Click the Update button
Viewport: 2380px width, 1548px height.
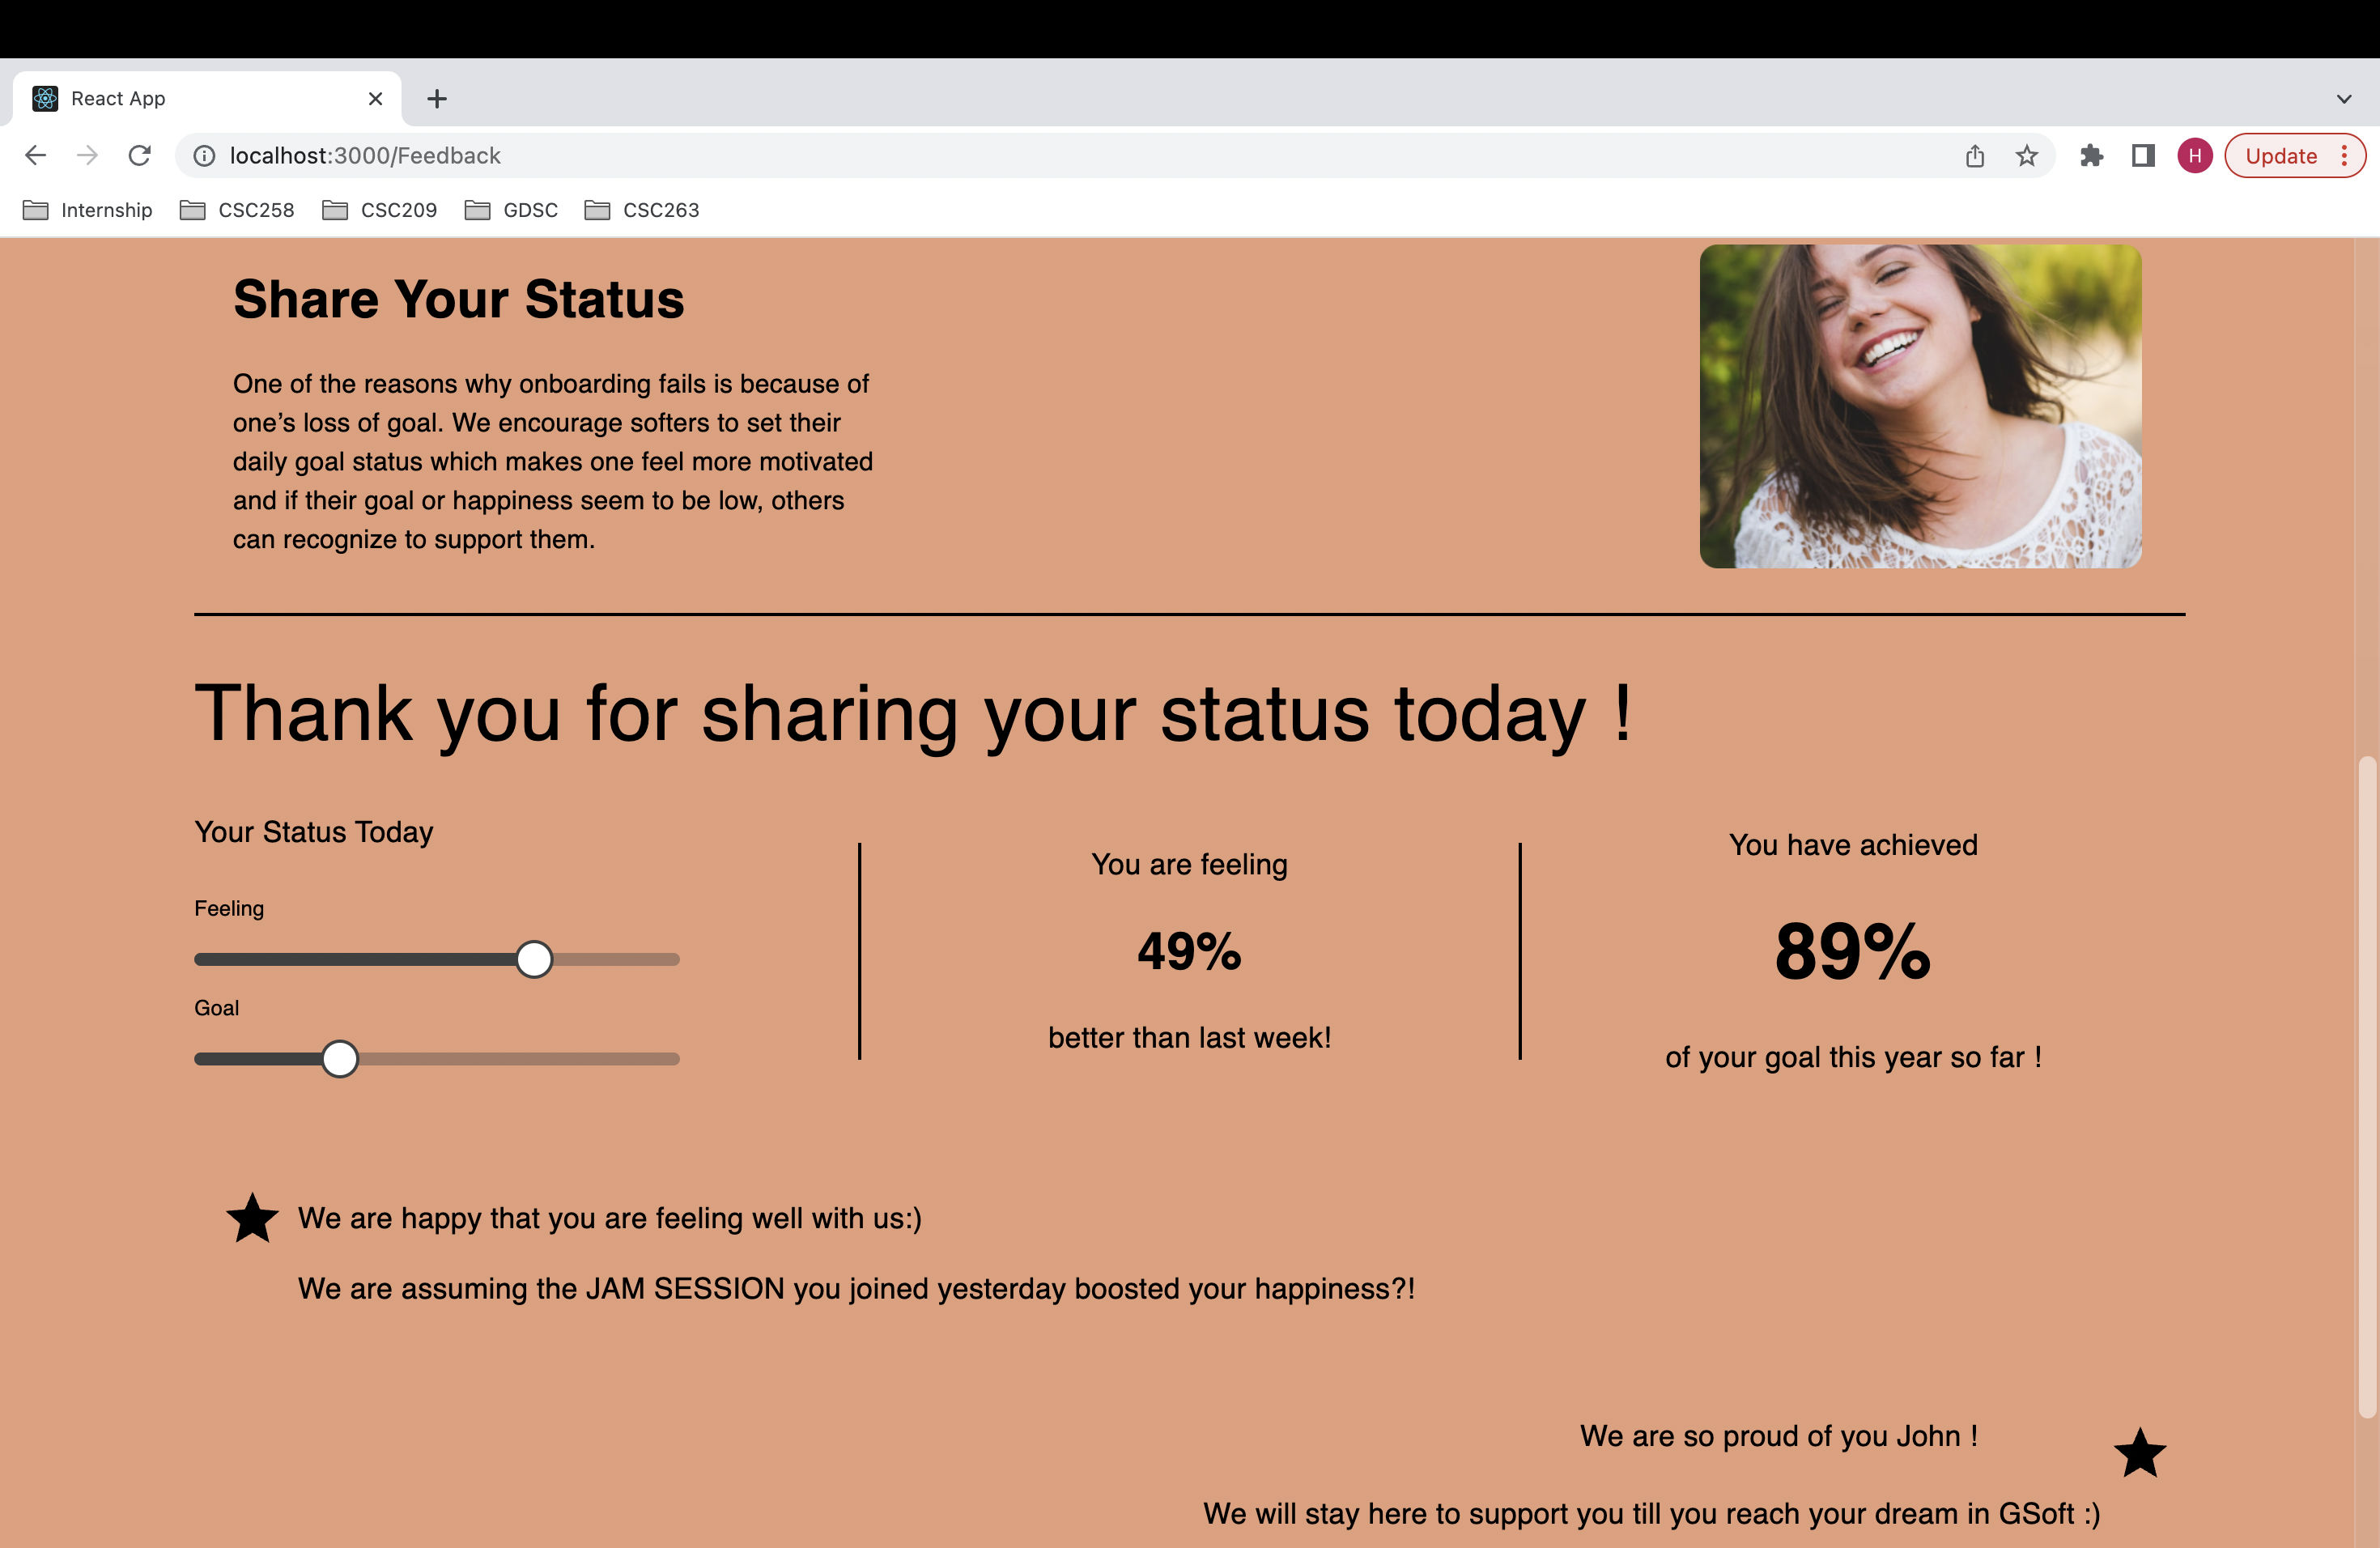2280,156
